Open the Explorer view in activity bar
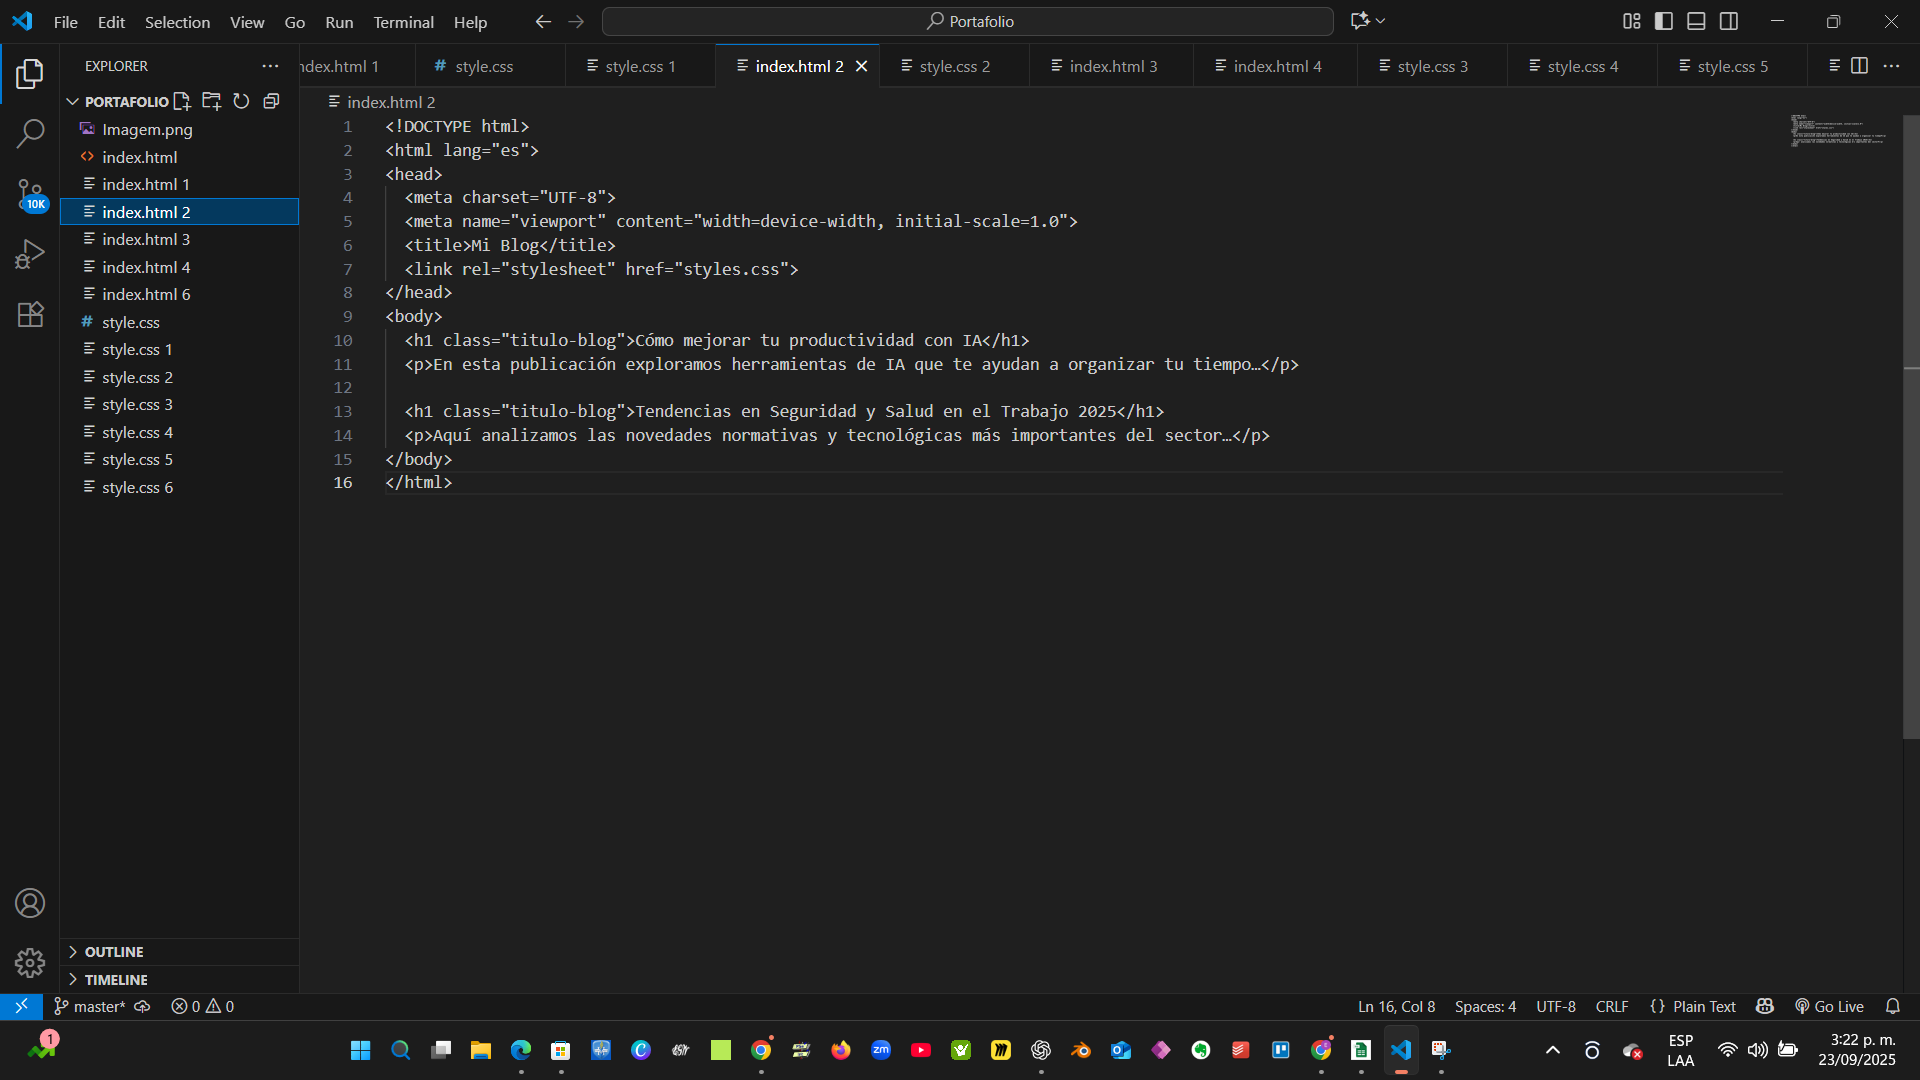Viewport: 1920px width, 1080px height. click(30, 73)
